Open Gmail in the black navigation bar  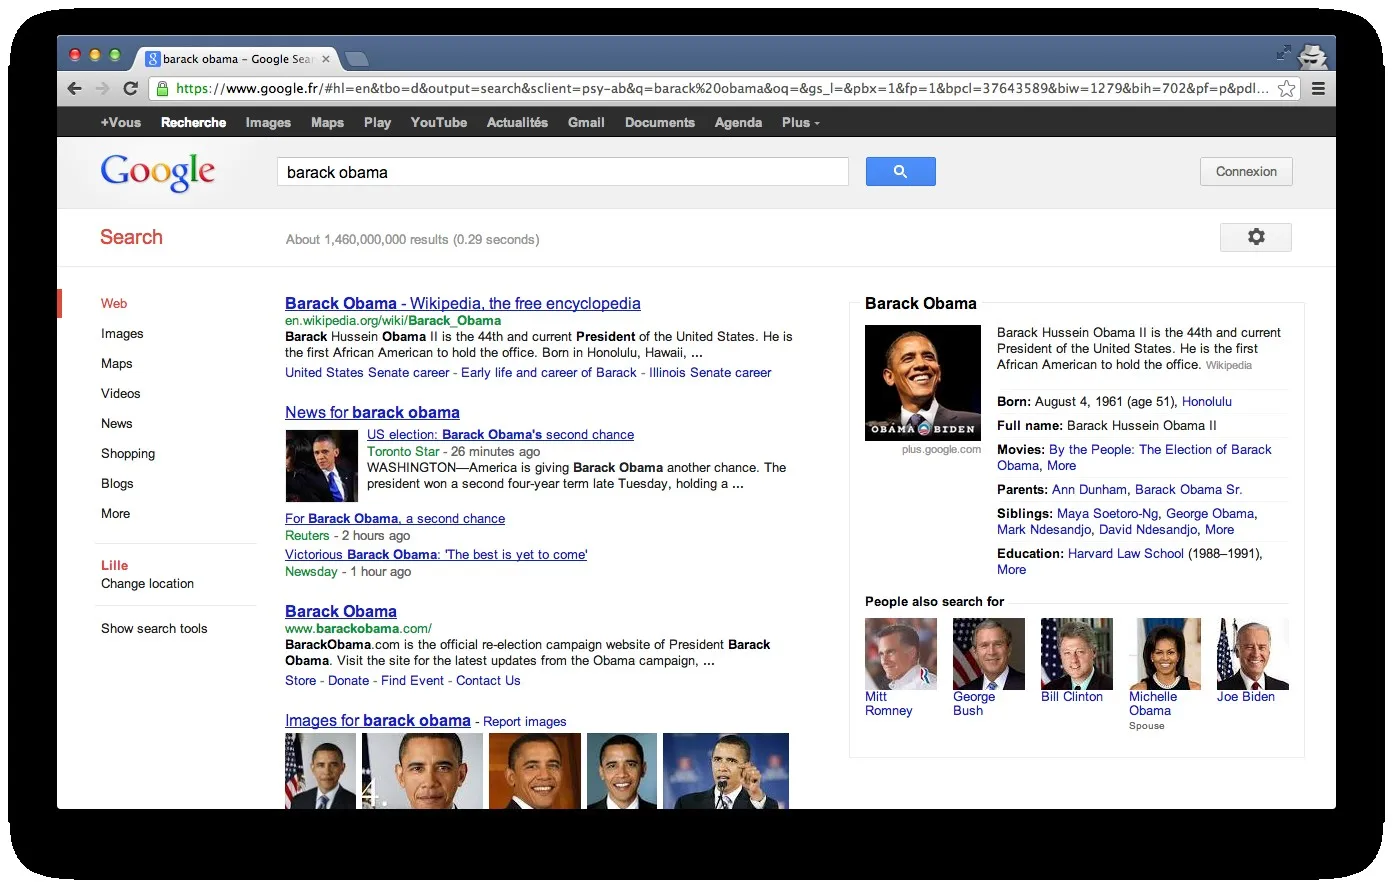586,122
